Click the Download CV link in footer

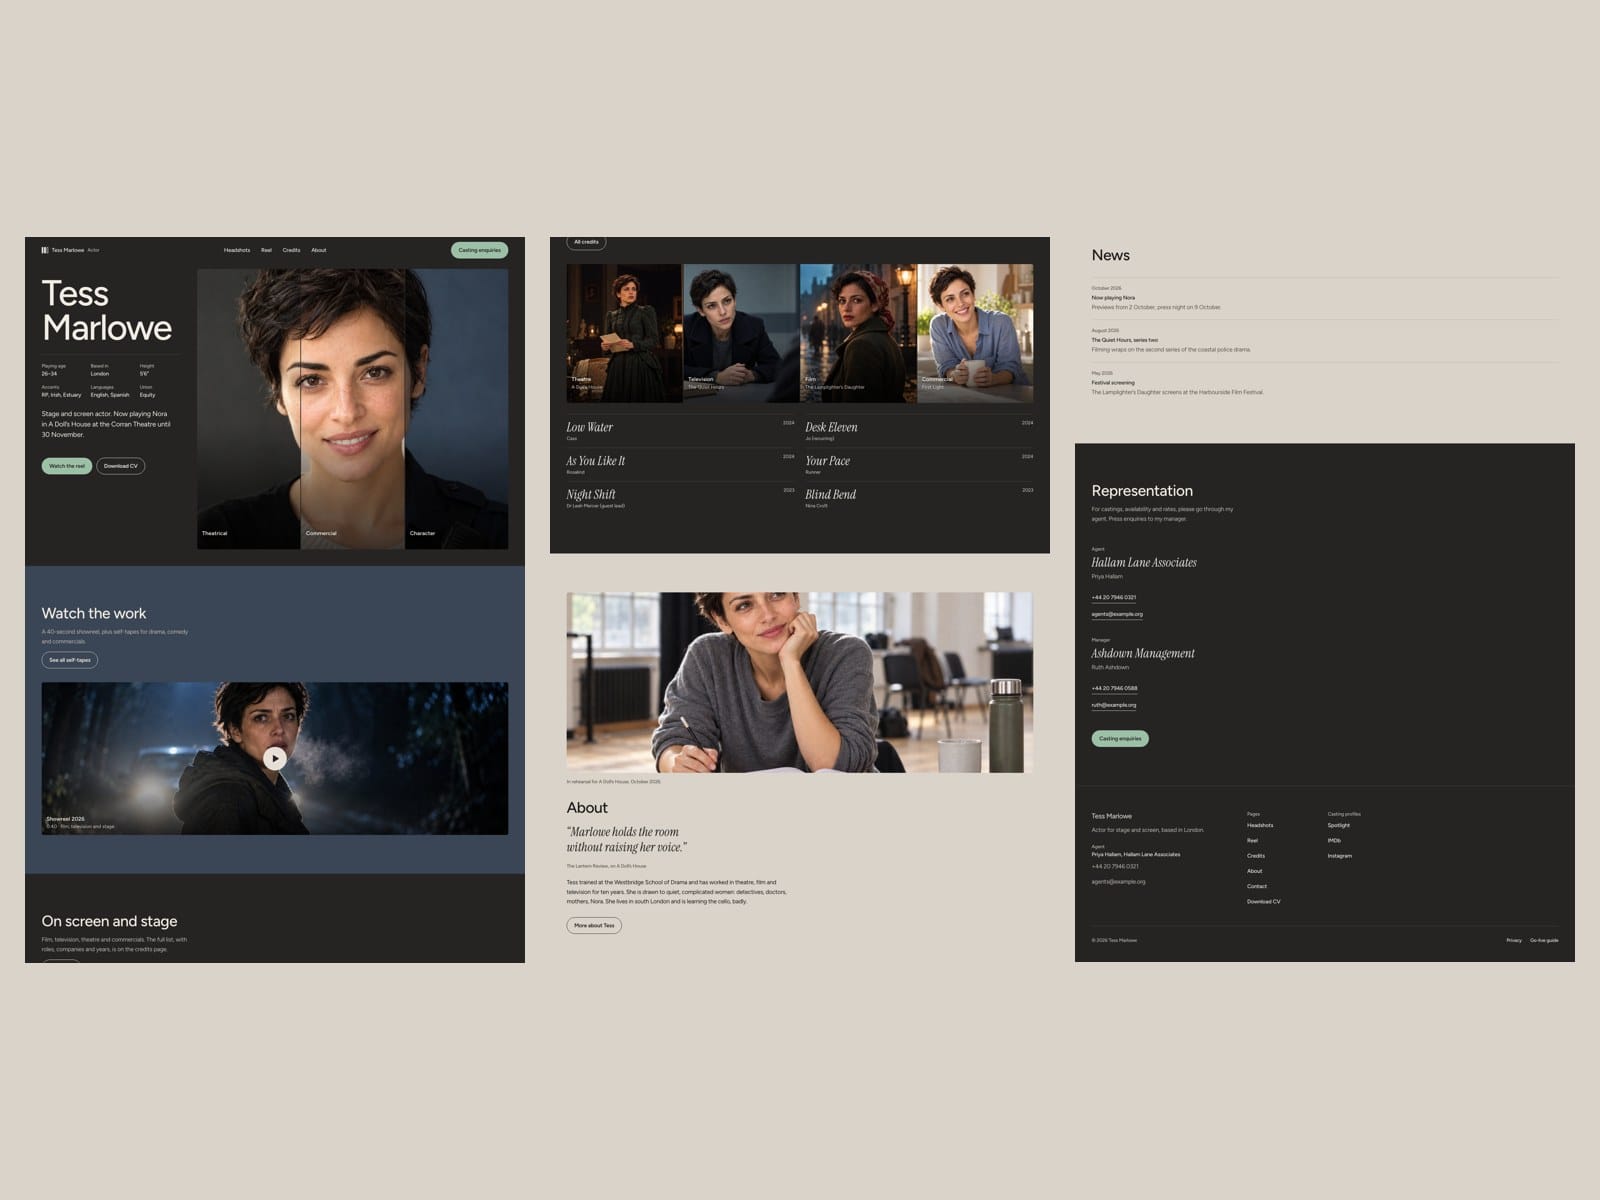pyautogui.click(x=1264, y=902)
